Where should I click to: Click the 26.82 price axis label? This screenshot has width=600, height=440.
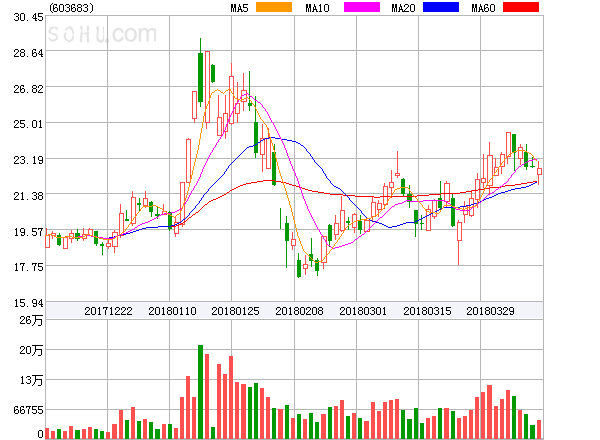click(28, 89)
